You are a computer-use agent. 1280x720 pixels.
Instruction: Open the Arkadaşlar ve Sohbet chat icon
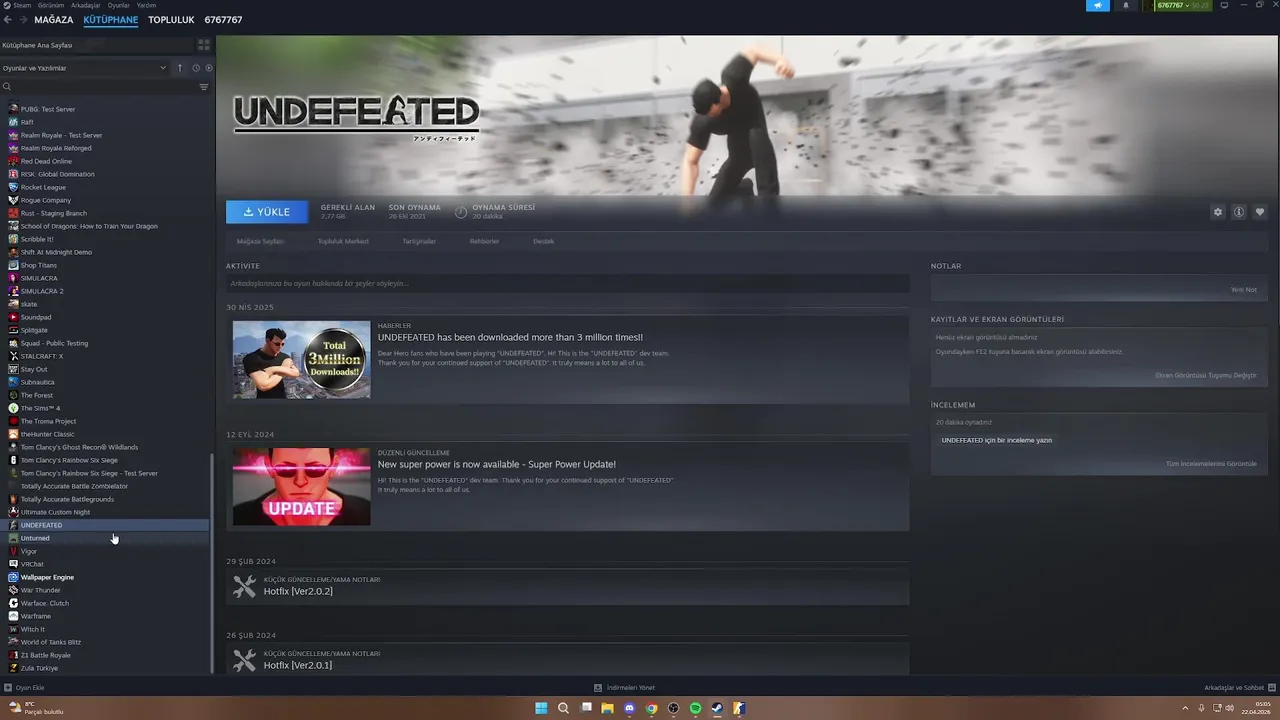pyautogui.click(x=1273, y=688)
